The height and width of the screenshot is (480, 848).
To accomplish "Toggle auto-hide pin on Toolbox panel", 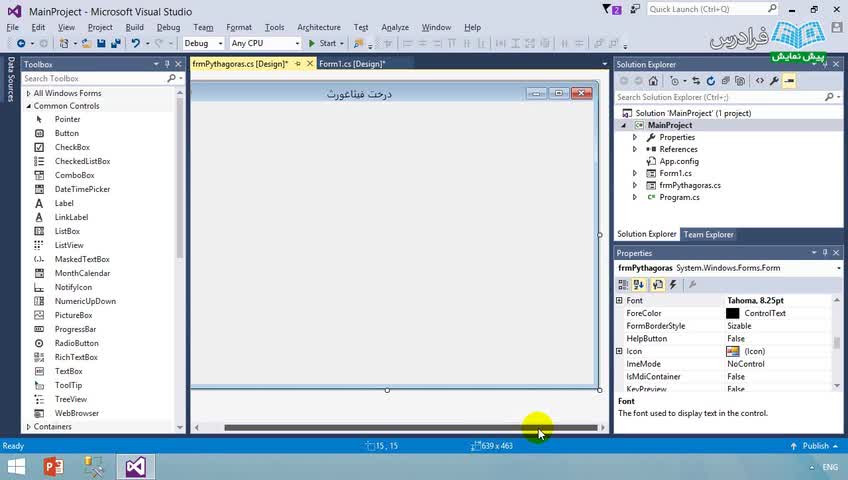I will pyautogui.click(x=167, y=64).
